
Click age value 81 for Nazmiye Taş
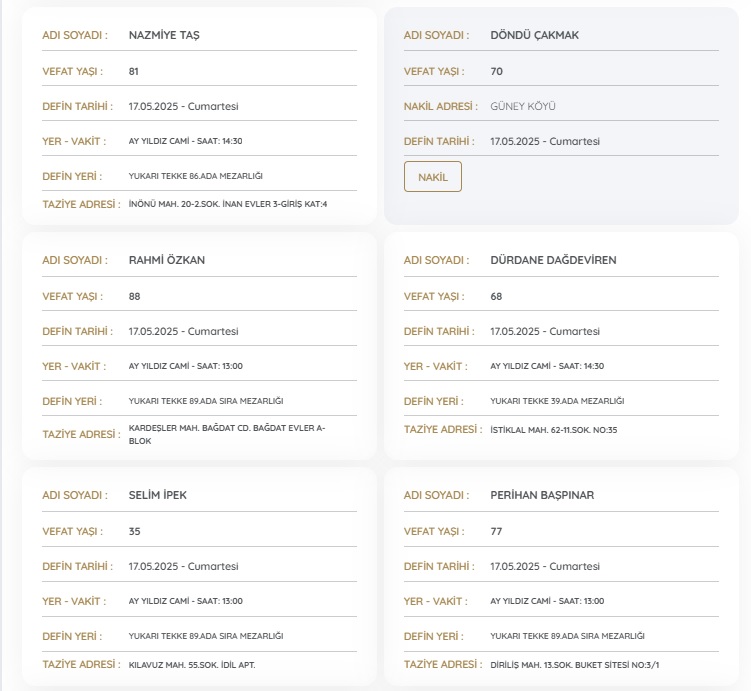[x=134, y=71]
